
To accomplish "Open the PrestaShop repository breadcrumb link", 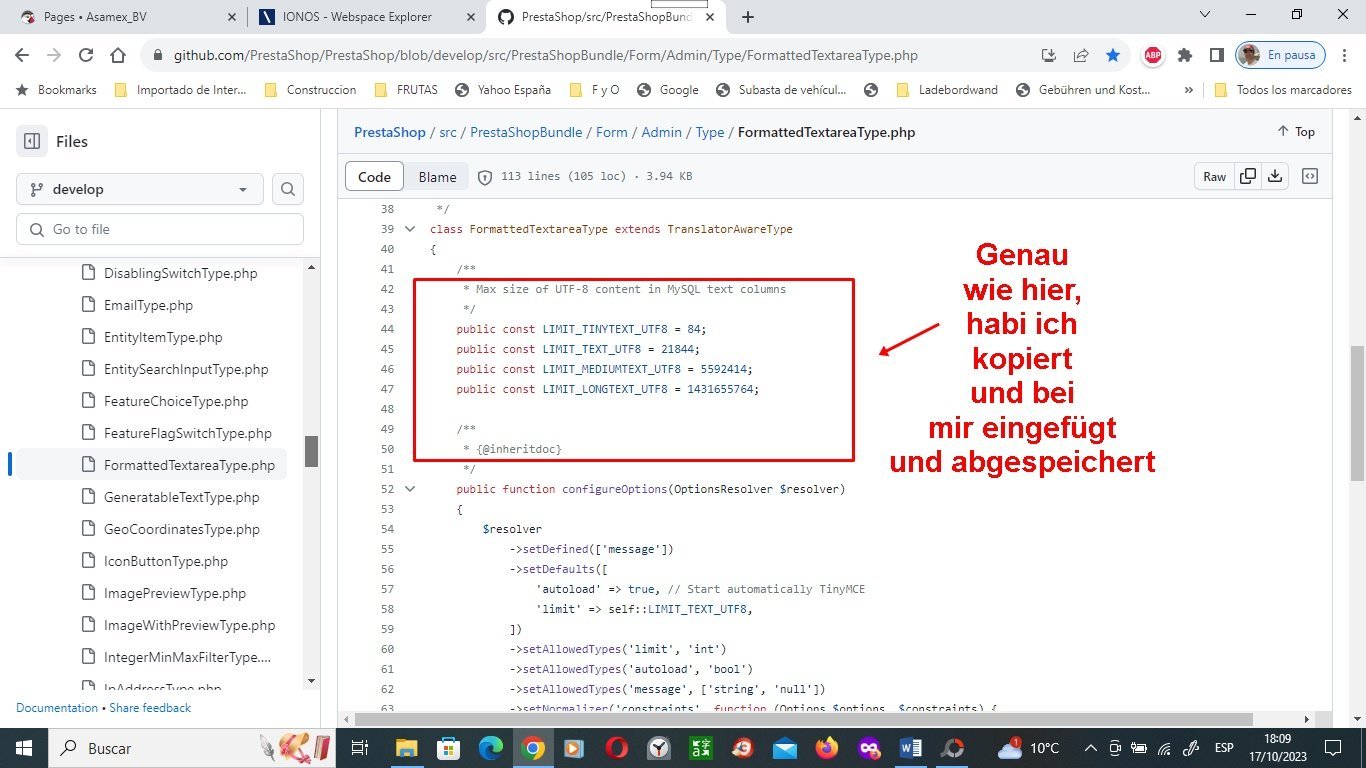I will (390, 132).
